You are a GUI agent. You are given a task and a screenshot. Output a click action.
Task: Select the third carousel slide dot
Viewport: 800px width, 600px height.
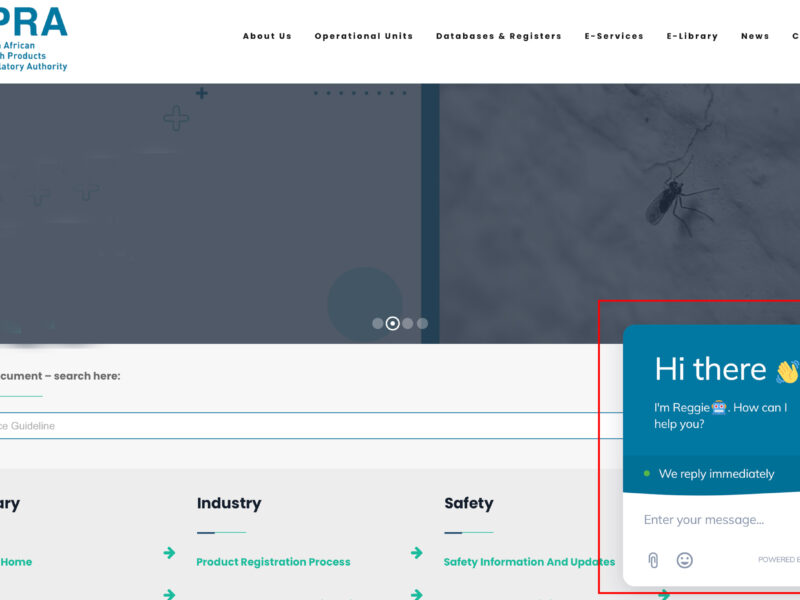click(x=408, y=323)
